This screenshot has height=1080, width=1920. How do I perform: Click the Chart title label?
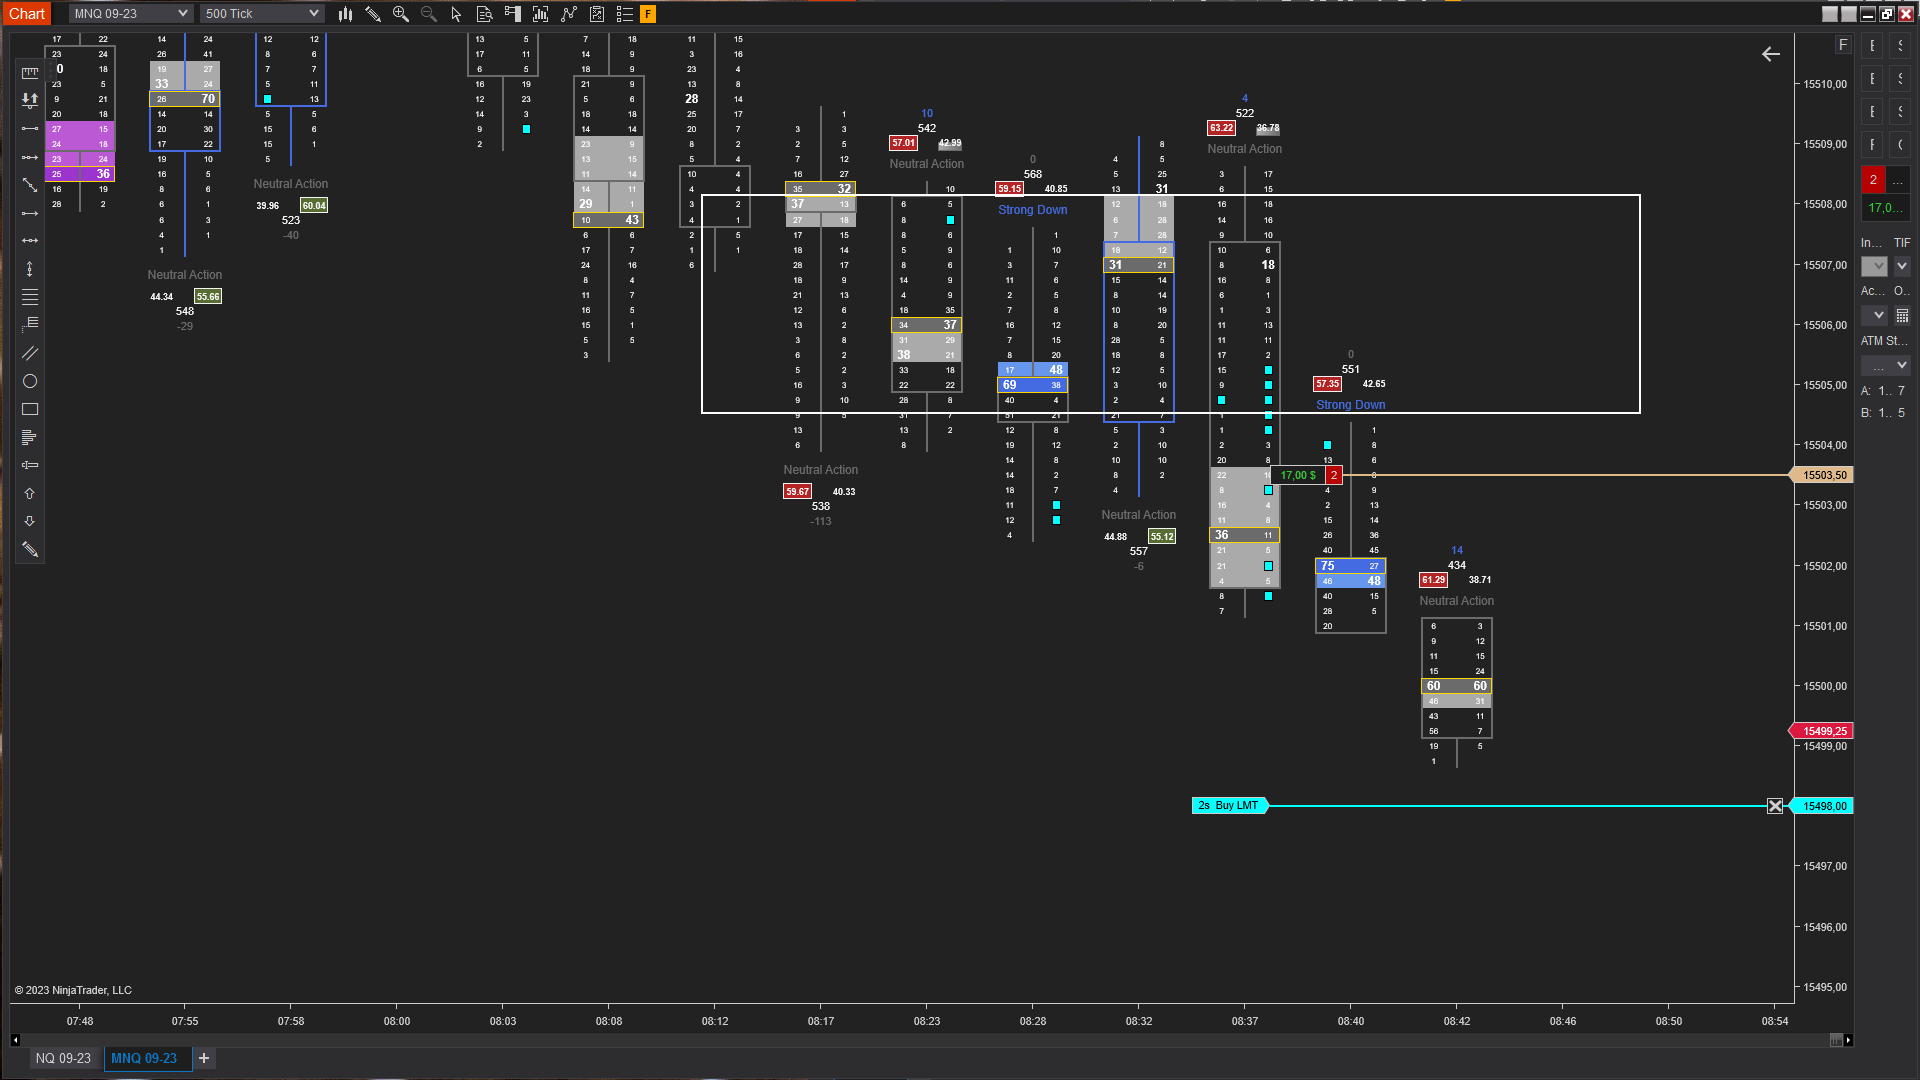click(27, 14)
